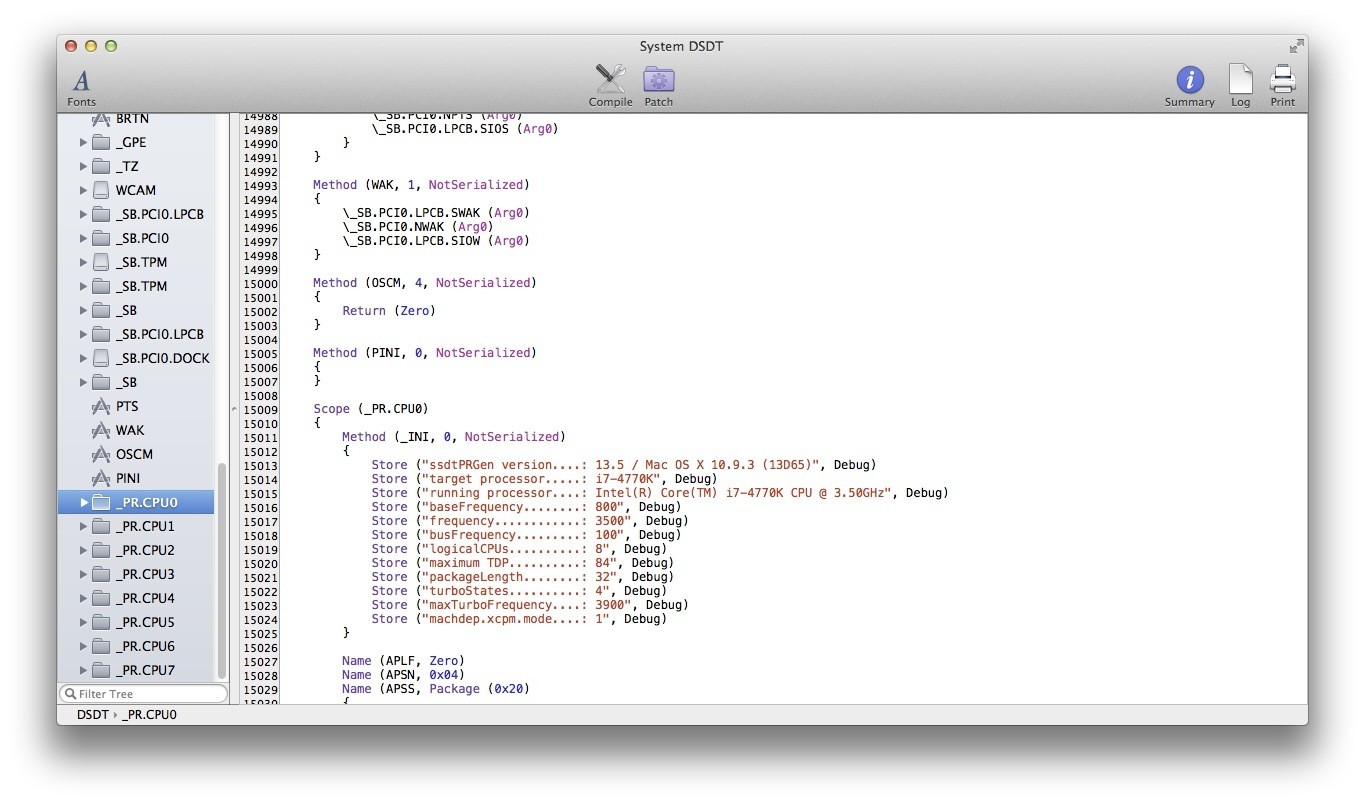Click the folder icon for _PR.CPU3
1365x804 pixels.
click(100, 575)
